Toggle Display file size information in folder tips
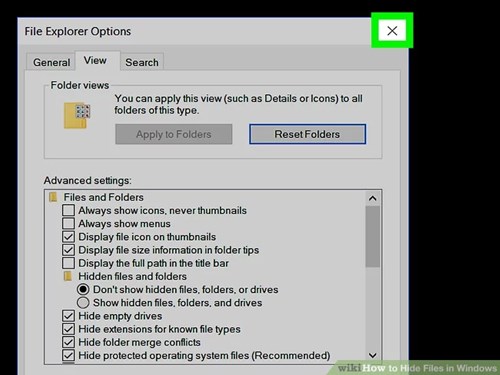 point(68,250)
